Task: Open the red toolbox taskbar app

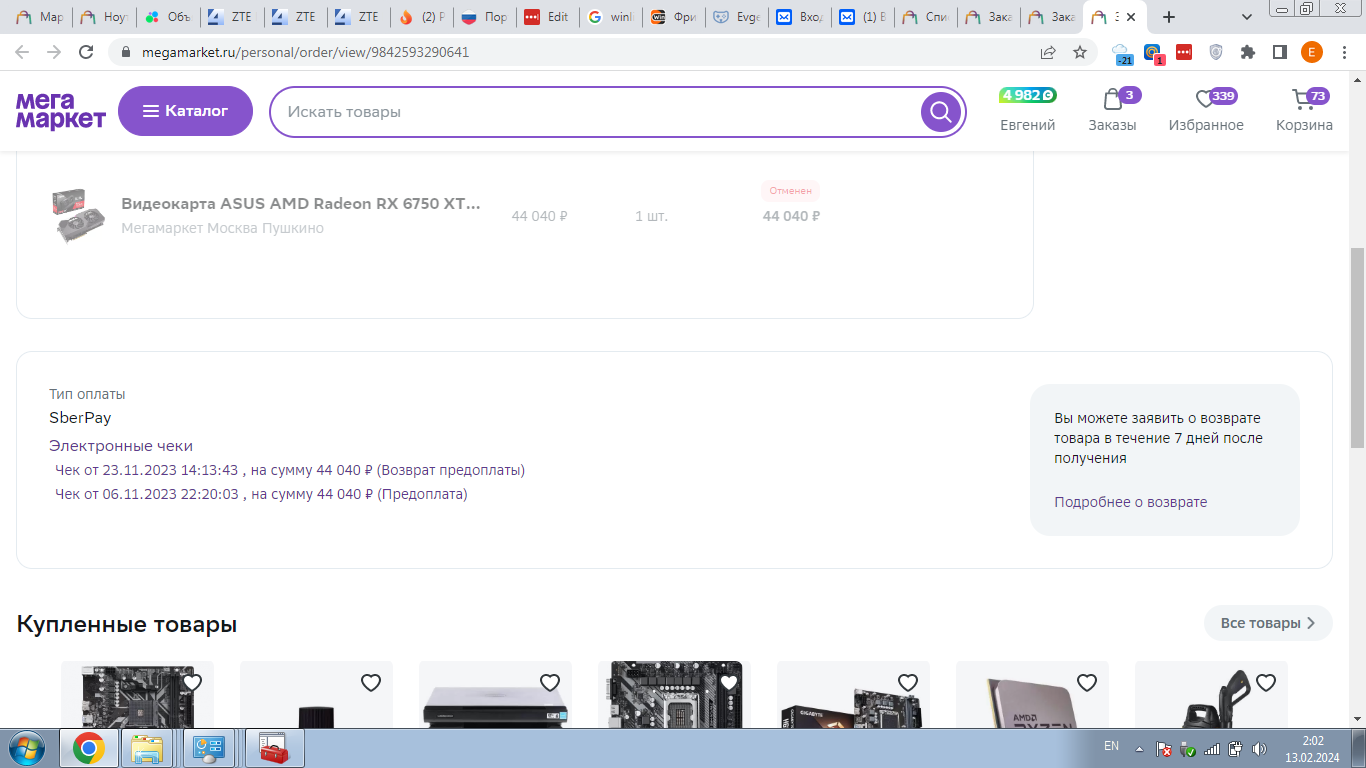Action: 273,748
